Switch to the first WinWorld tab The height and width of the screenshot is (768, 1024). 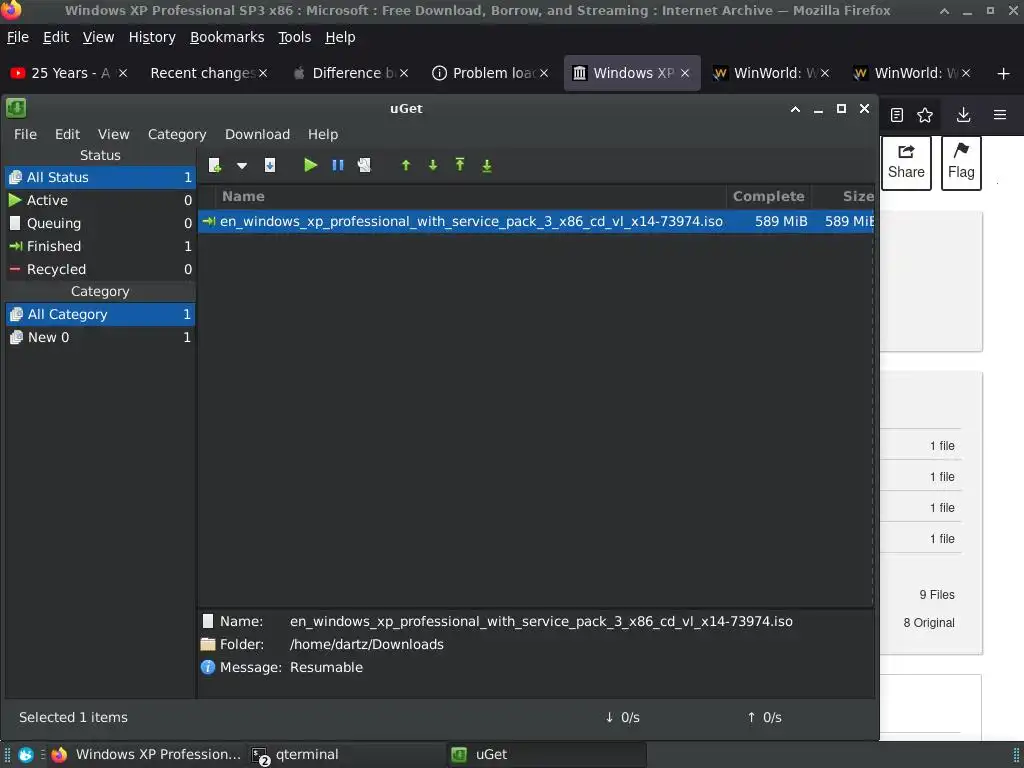click(771, 73)
